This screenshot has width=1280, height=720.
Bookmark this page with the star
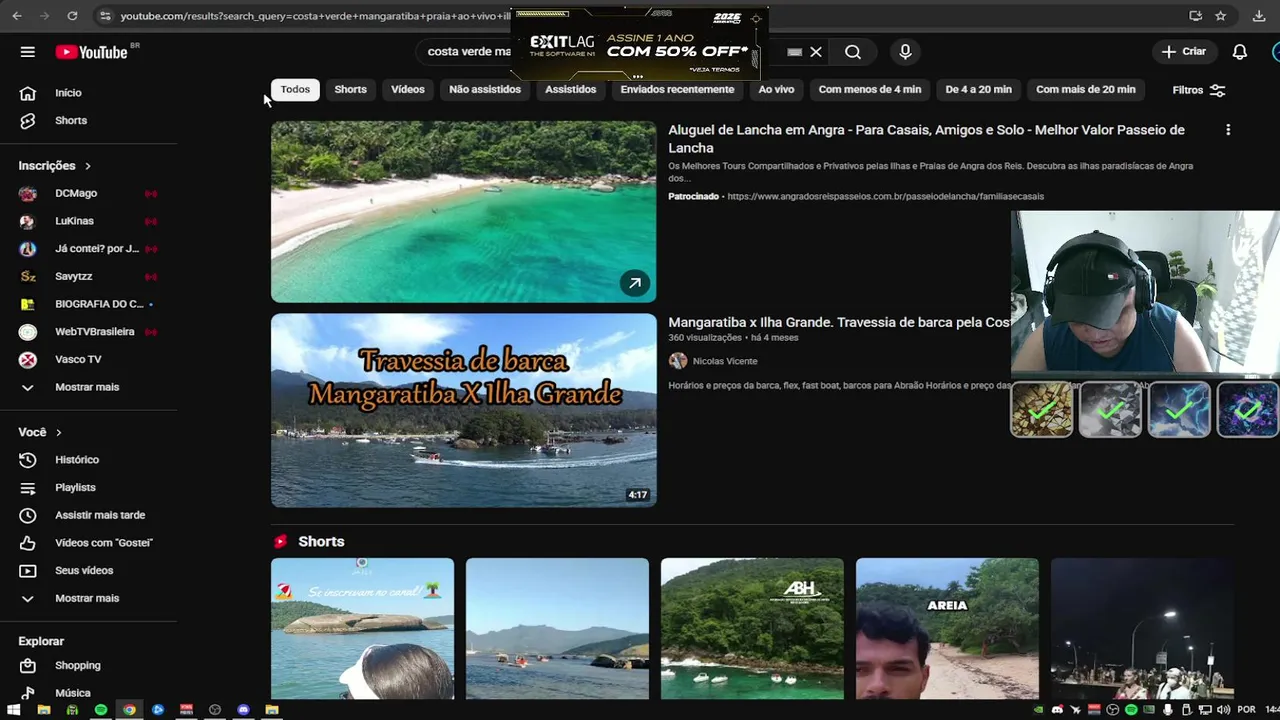tap(1221, 16)
